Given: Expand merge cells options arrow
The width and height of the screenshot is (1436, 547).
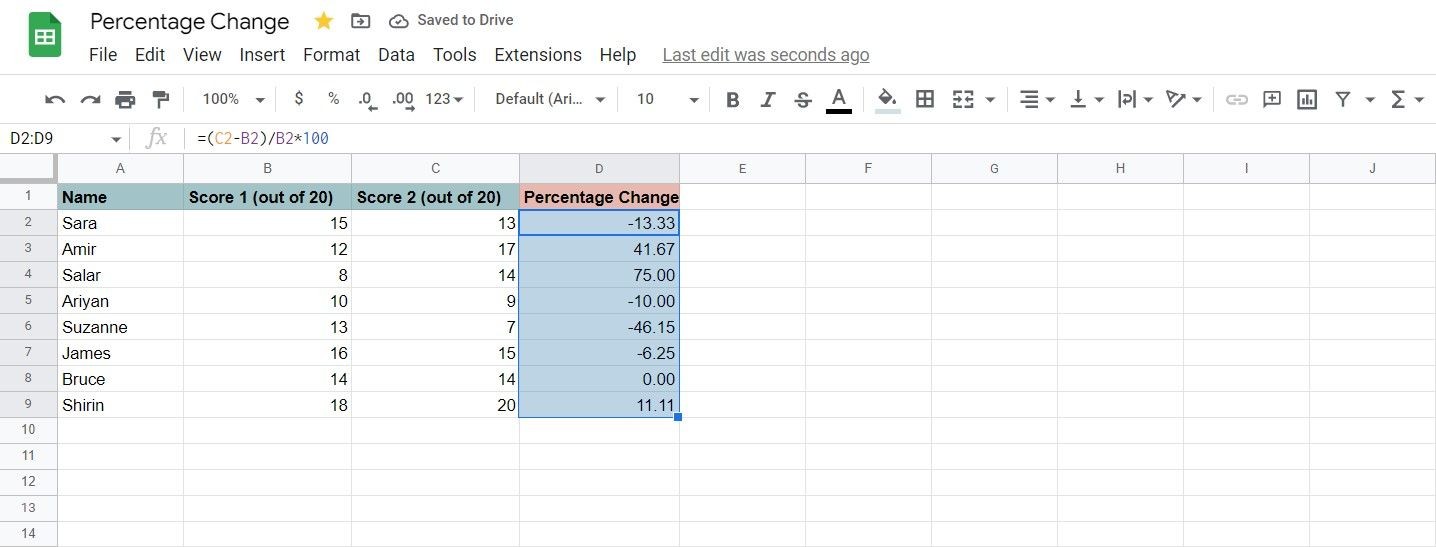Looking at the screenshot, I should click(990, 99).
